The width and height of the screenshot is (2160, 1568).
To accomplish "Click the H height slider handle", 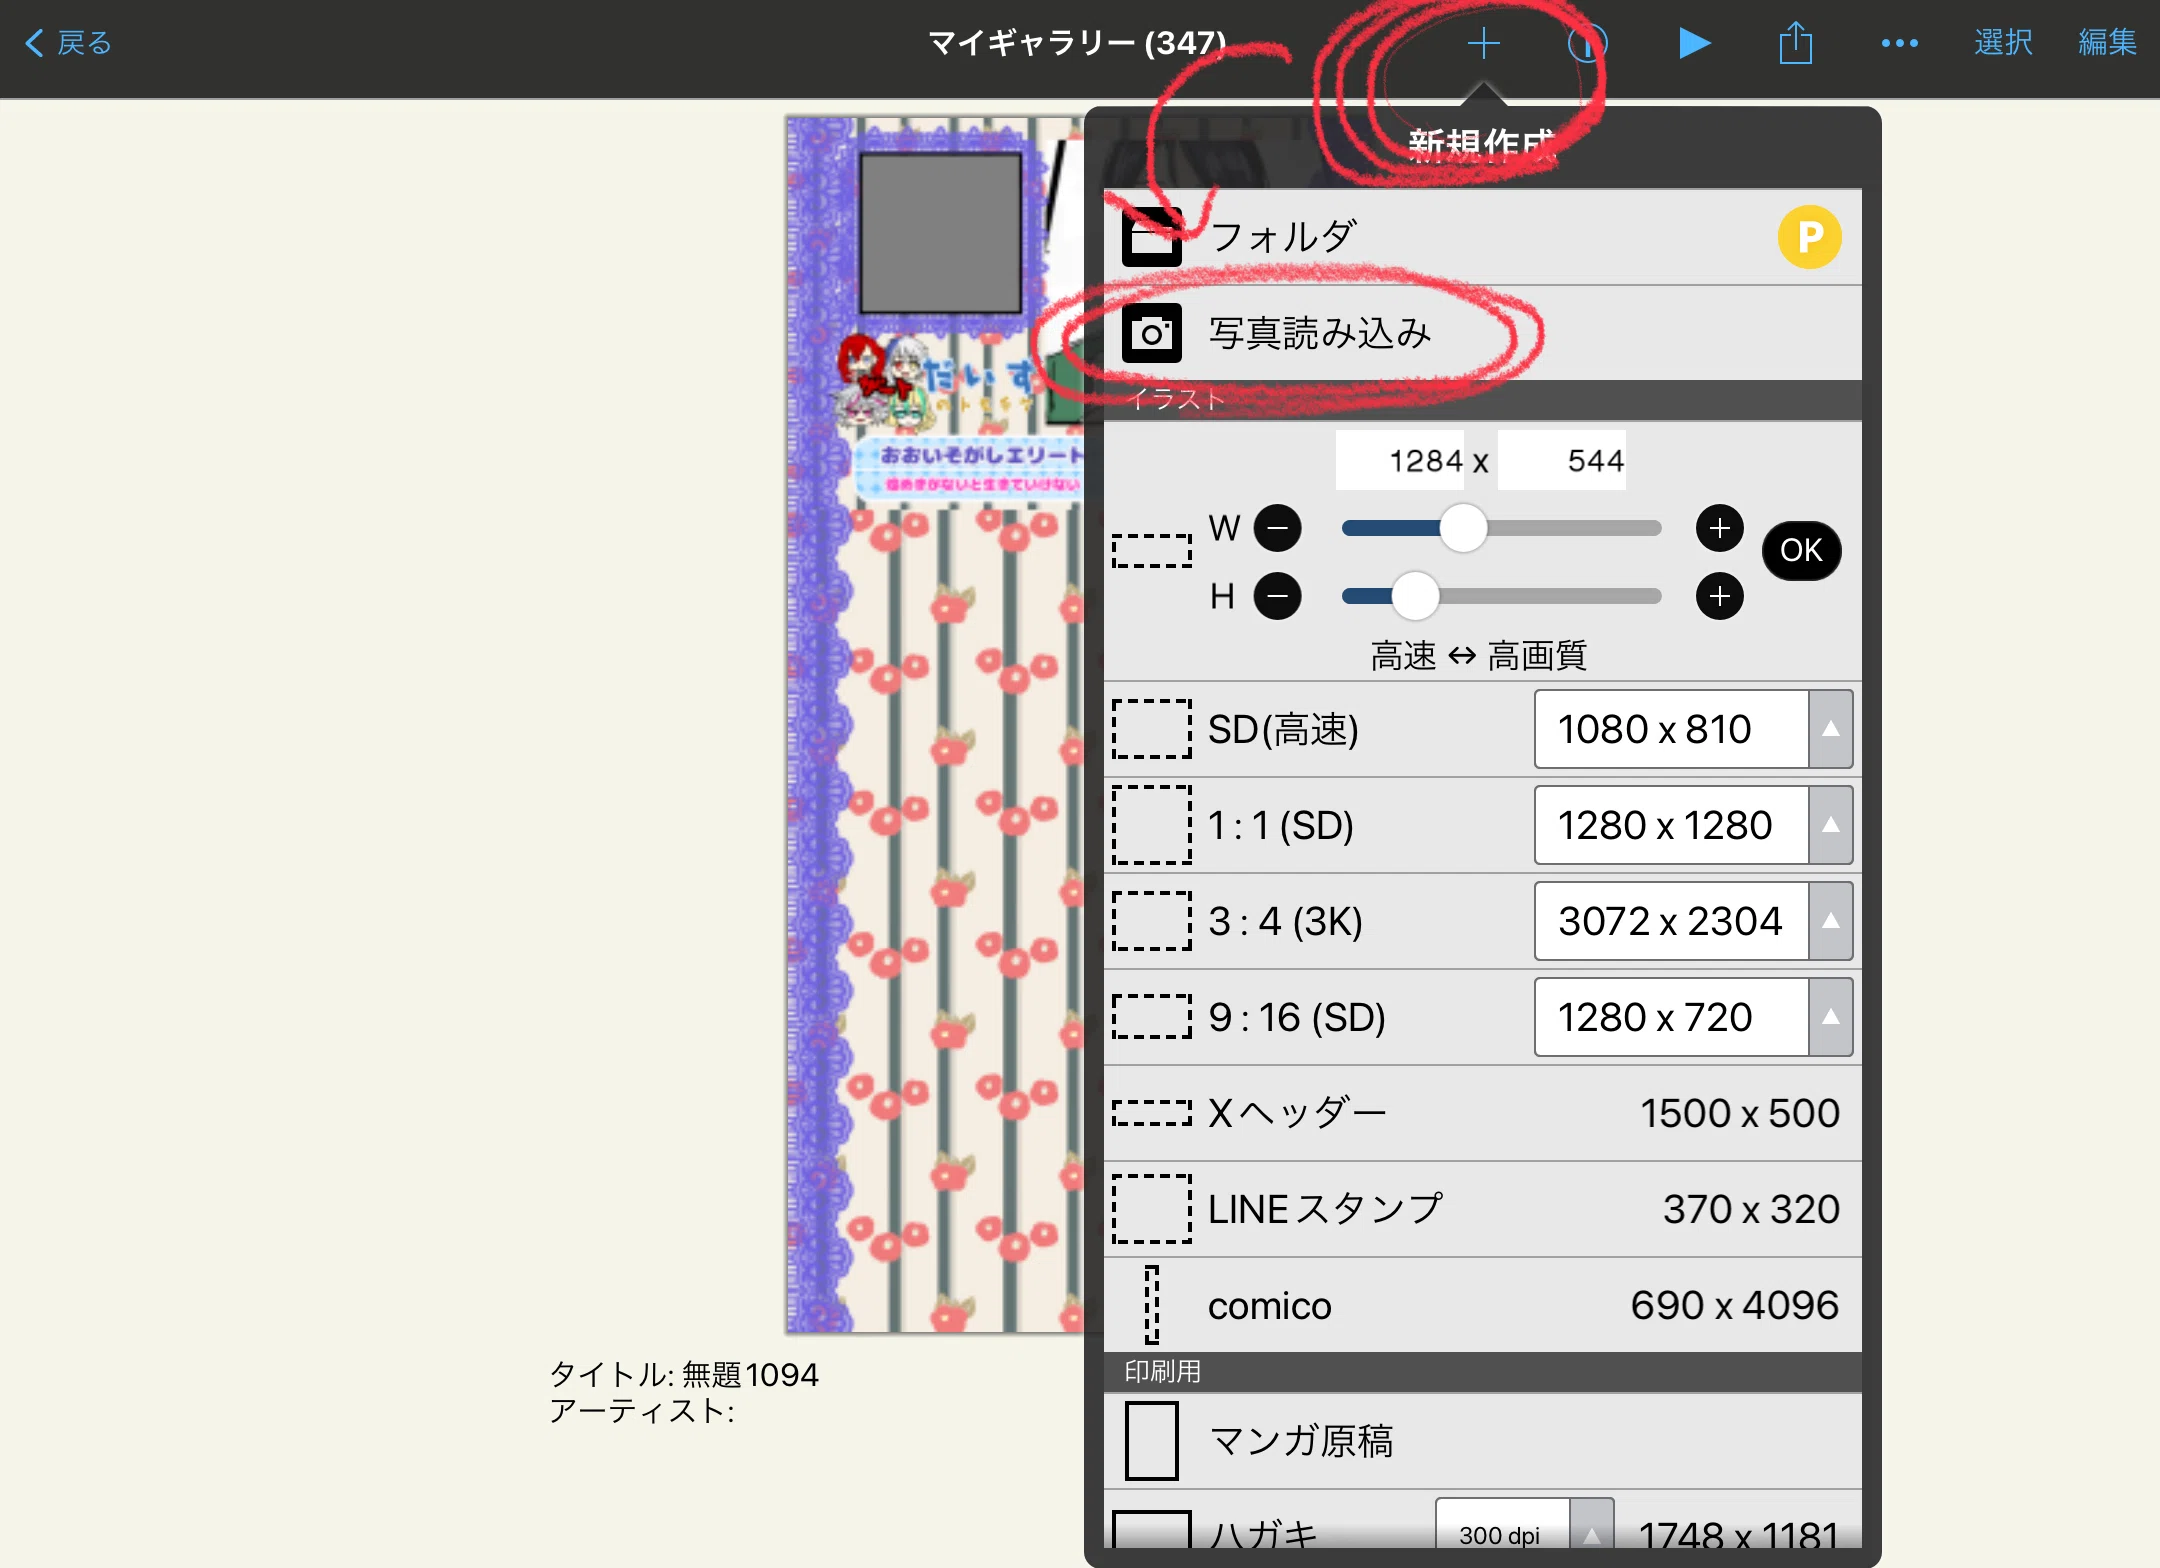I will (1415, 596).
